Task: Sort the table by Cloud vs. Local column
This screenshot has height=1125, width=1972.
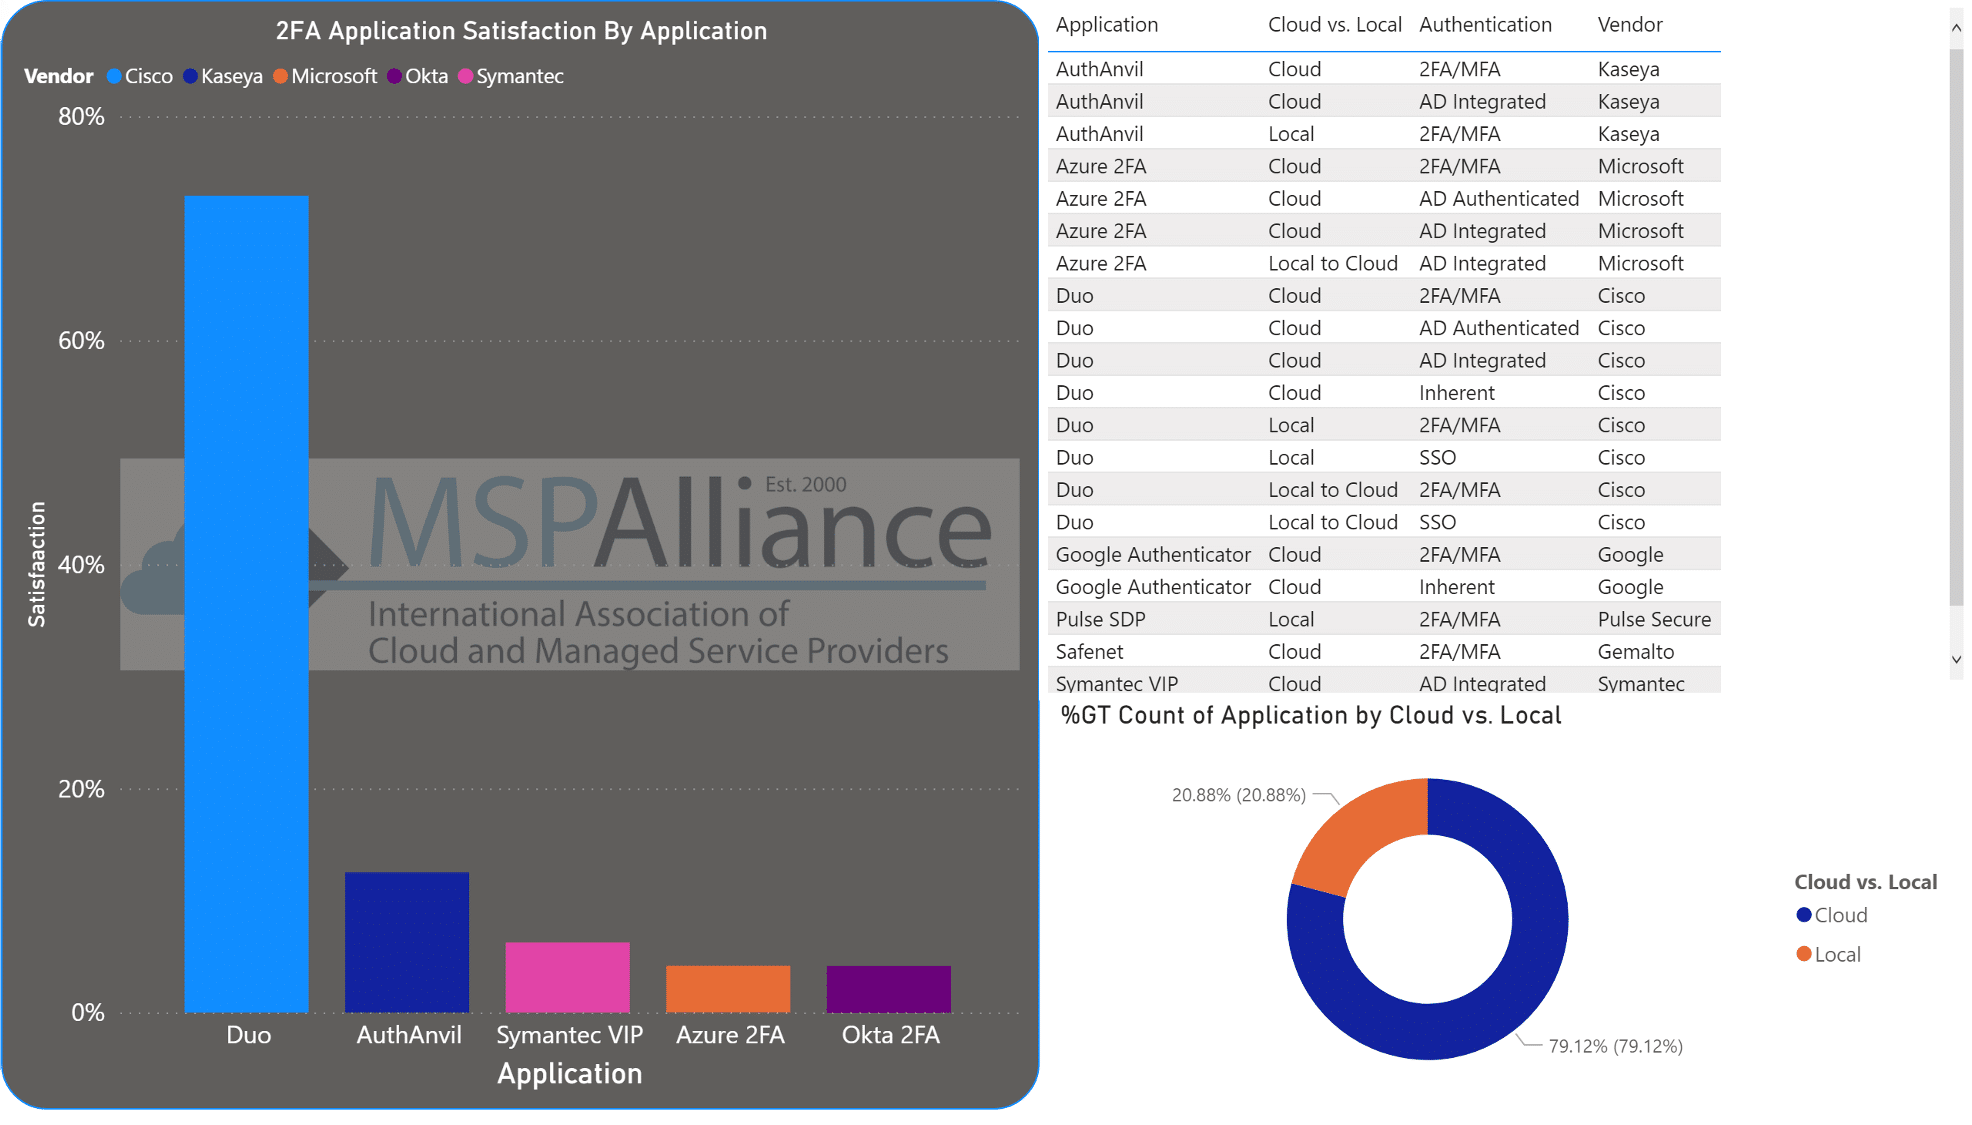Action: (1335, 24)
